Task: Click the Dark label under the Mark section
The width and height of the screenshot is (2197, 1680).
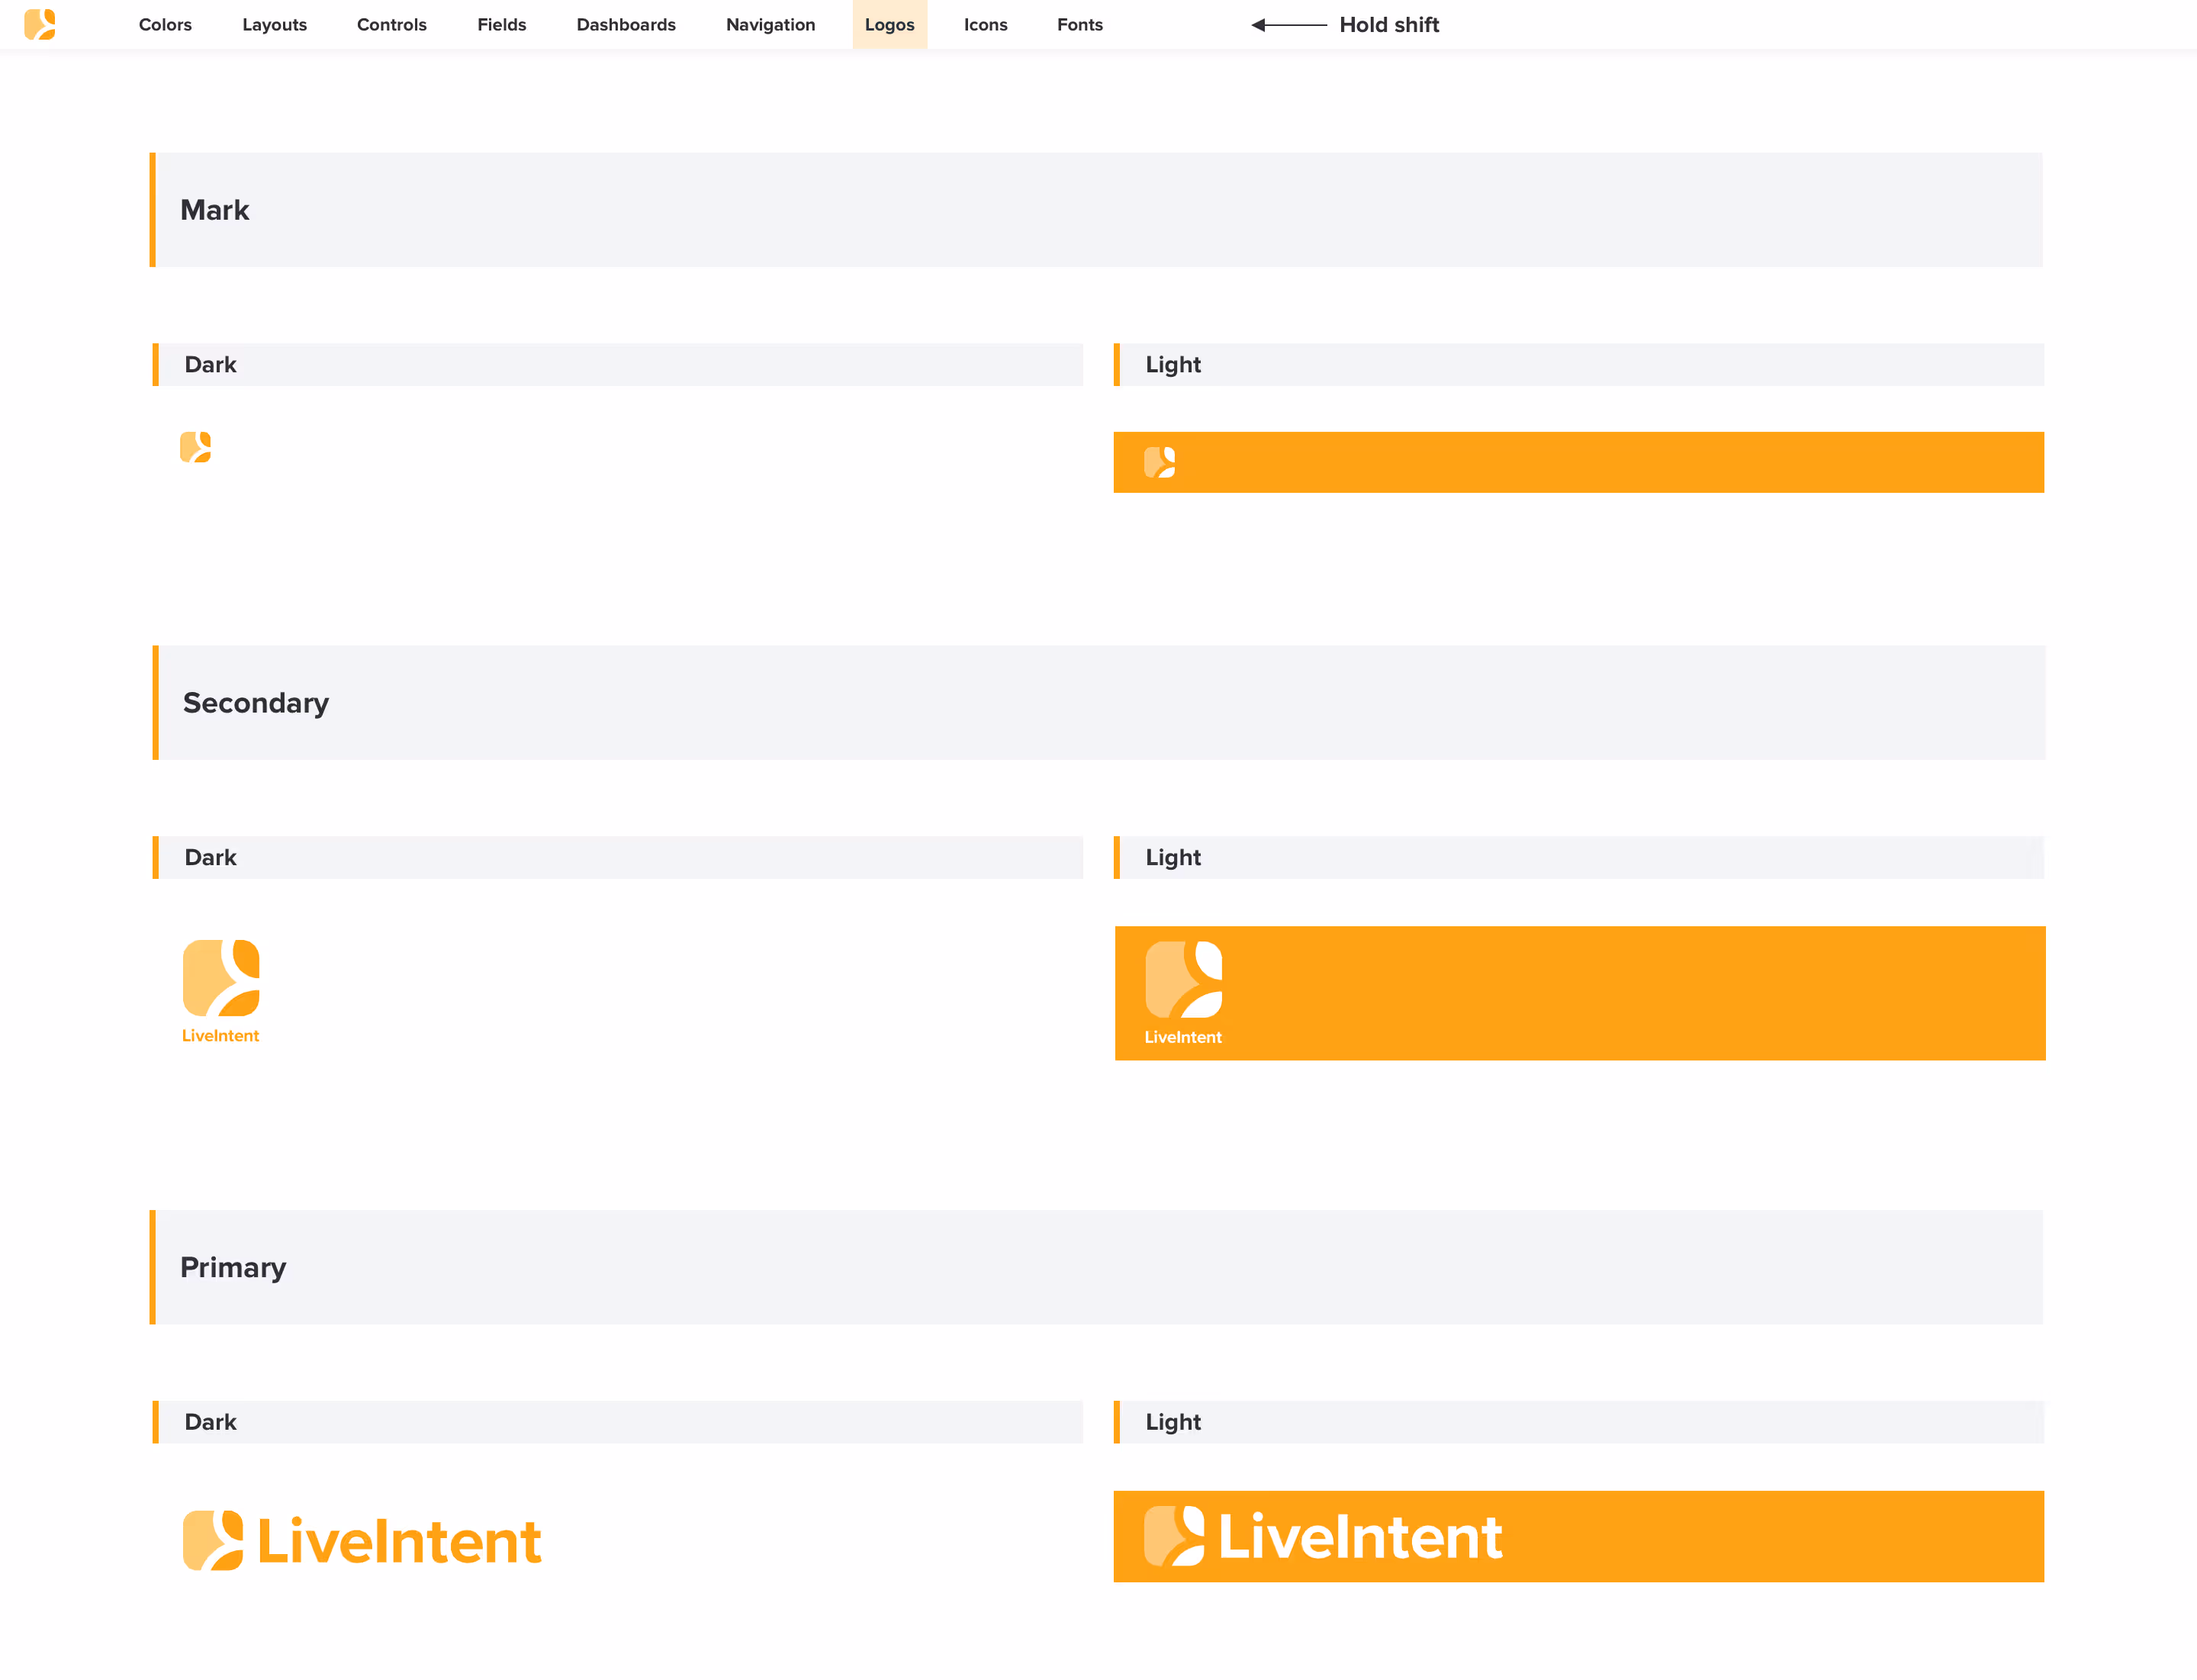Action: point(211,365)
